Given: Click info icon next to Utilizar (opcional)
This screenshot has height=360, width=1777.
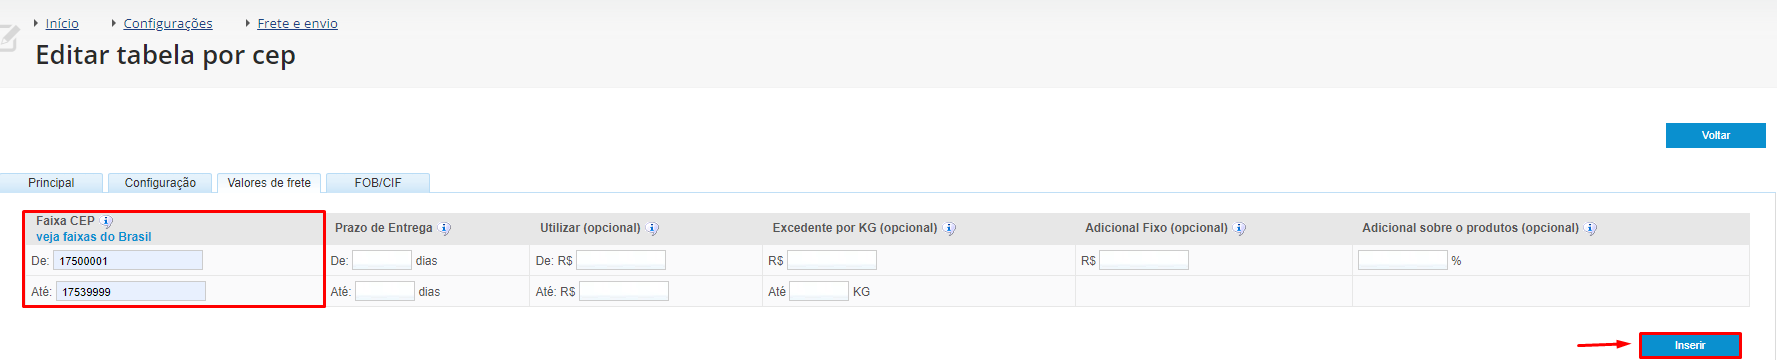Looking at the screenshot, I should point(653,228).
